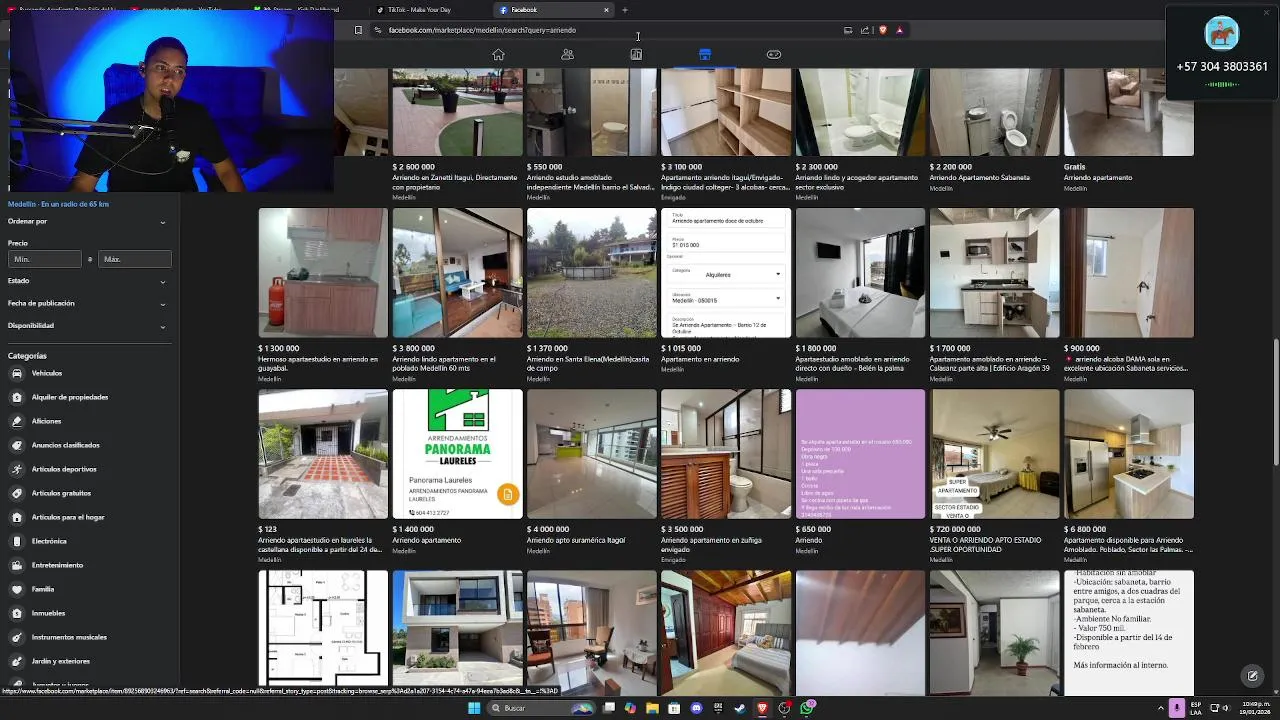
Task: Change location Medellín radio de 65 km
Action: [x=58, y=204]
